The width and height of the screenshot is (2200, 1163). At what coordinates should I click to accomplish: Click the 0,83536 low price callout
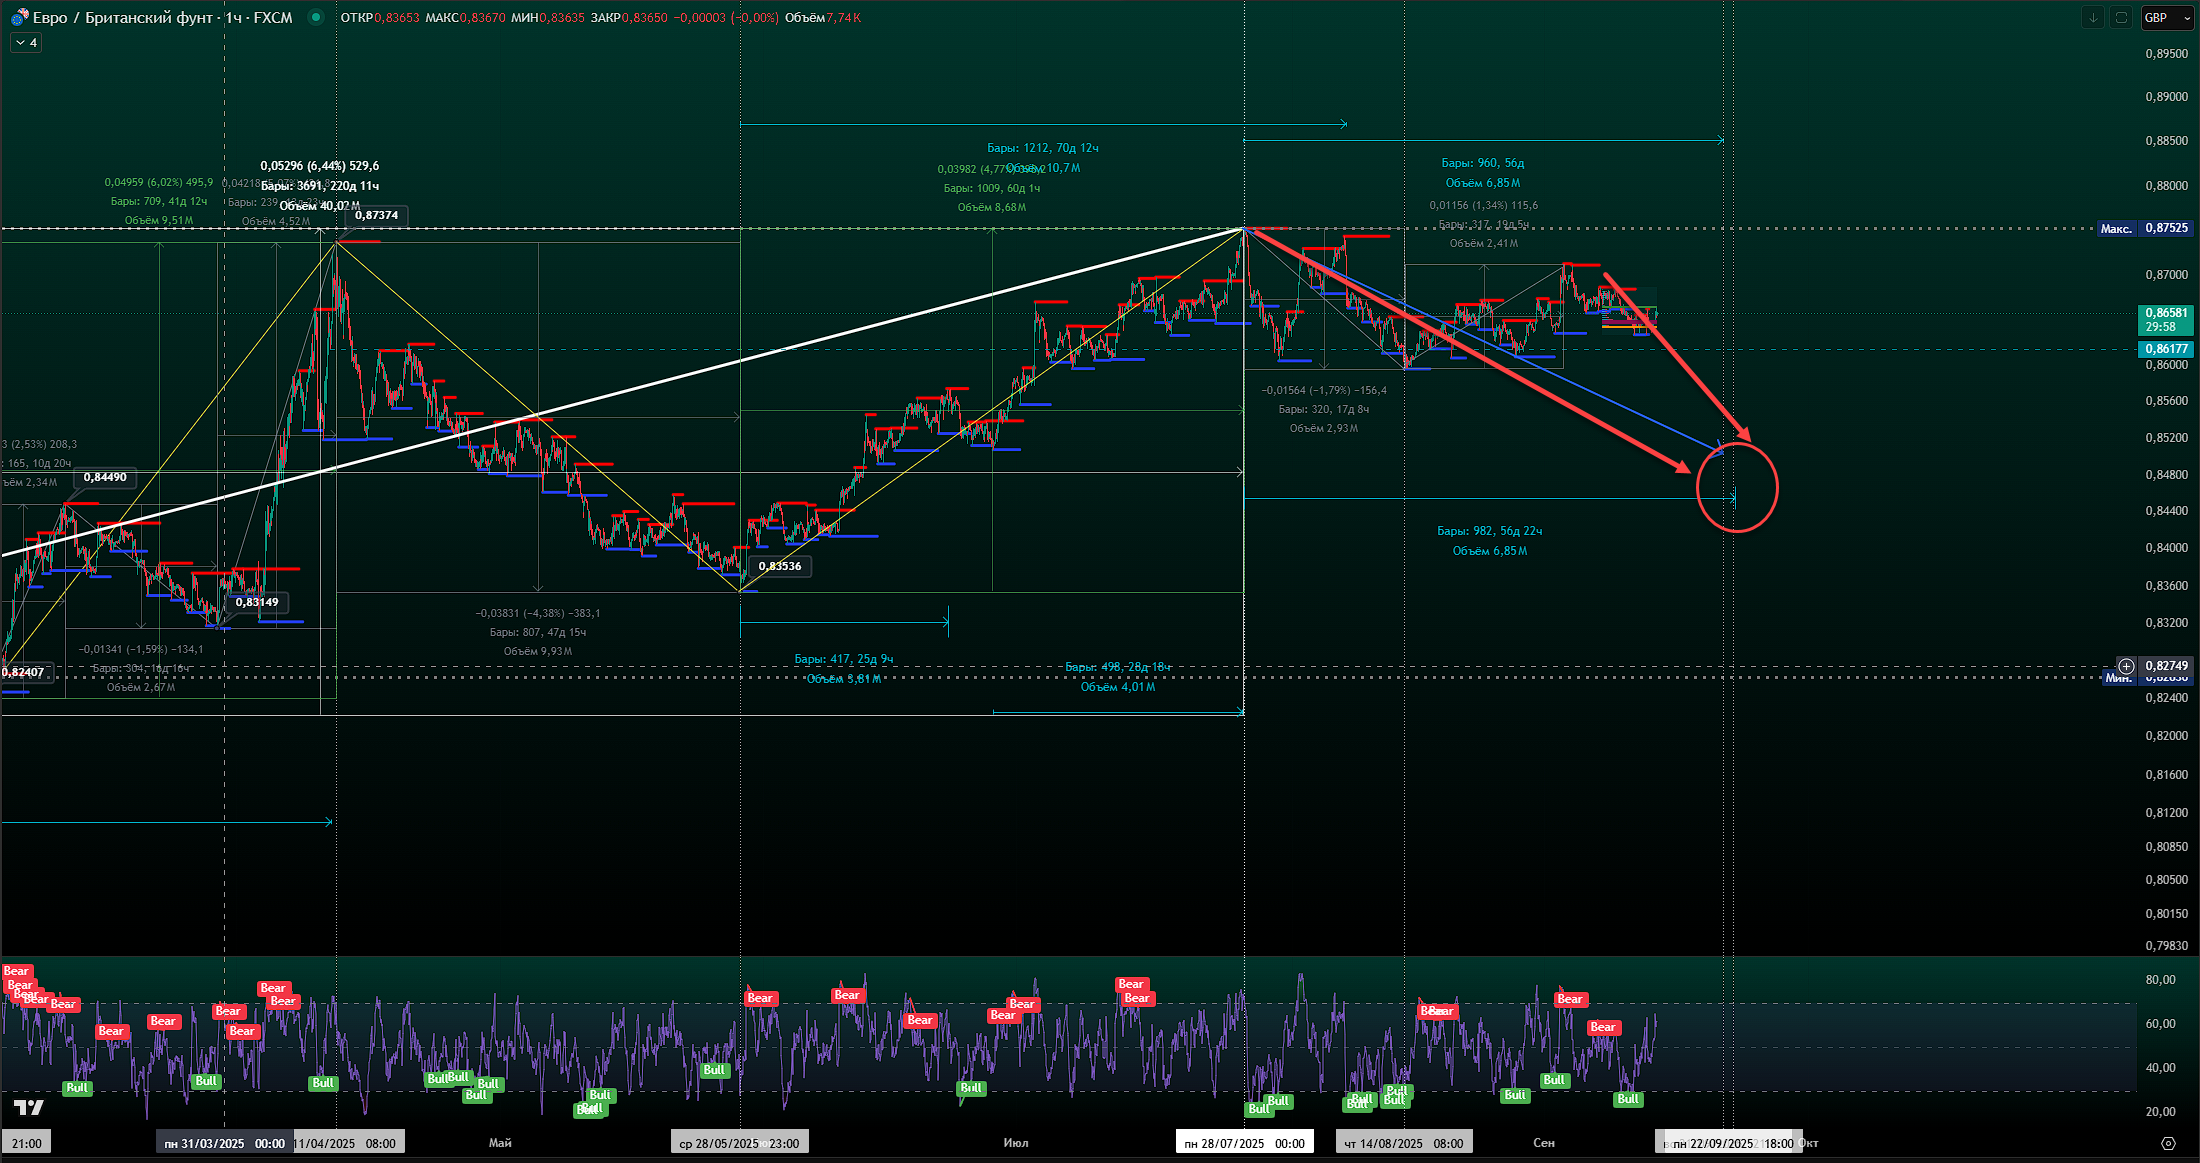[x=779, y=566]
